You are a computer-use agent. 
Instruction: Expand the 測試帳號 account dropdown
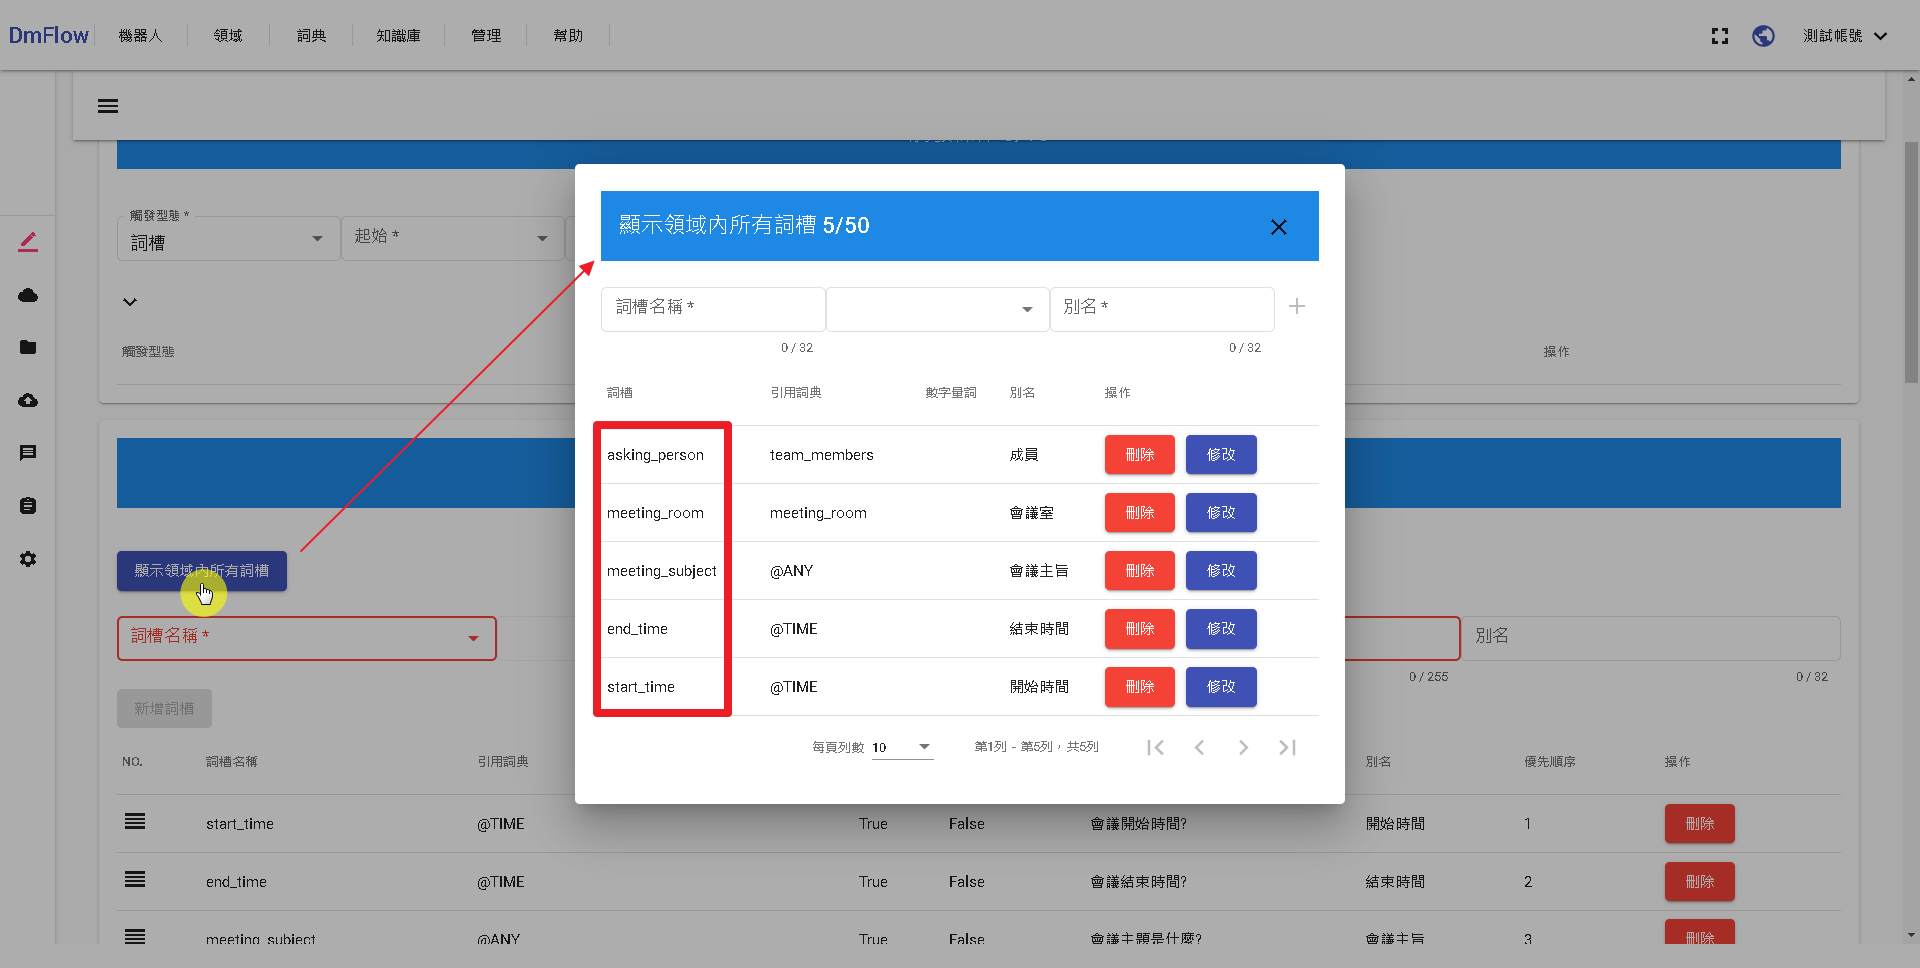click(x=1845, y=36)
